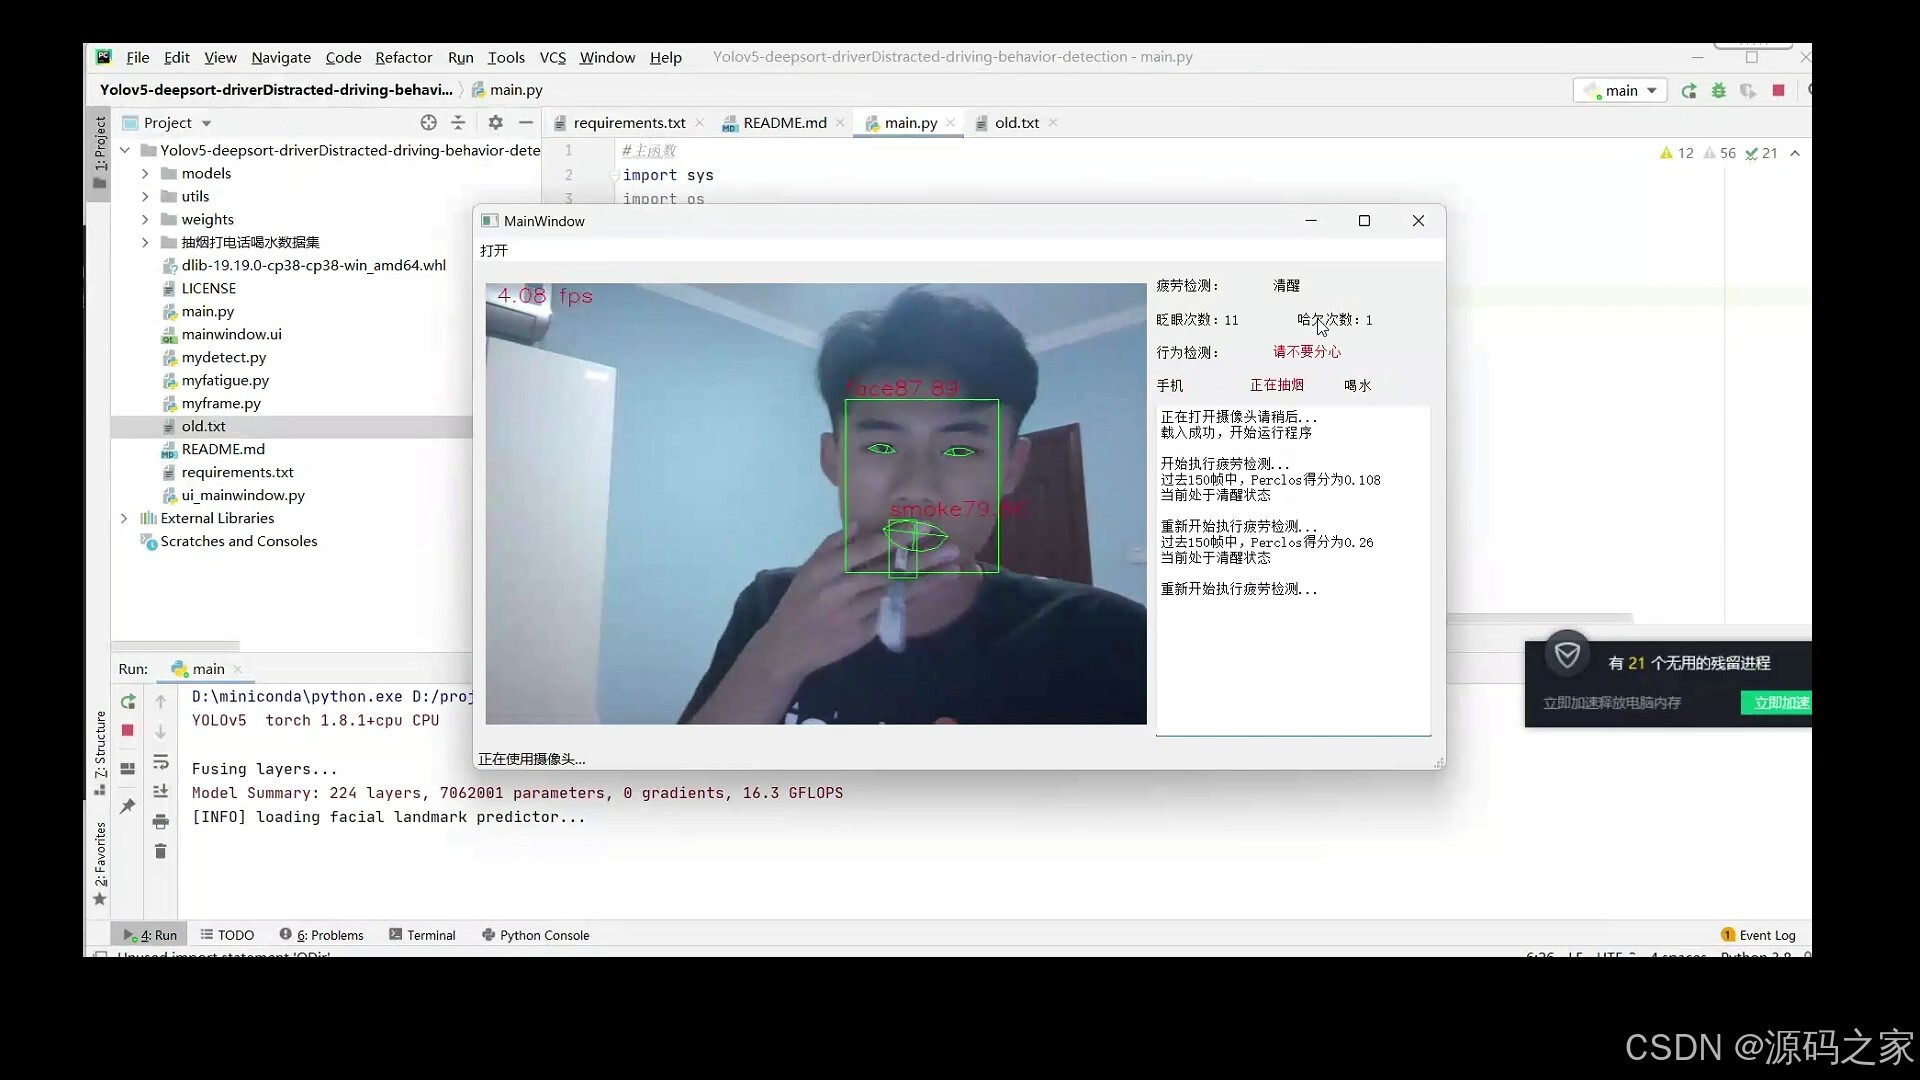Screen dimensions: 1920x1080
Task: Toggle the soft-wrap icon in the Run console
Action: pyautogui.click(x=160, y=763)
